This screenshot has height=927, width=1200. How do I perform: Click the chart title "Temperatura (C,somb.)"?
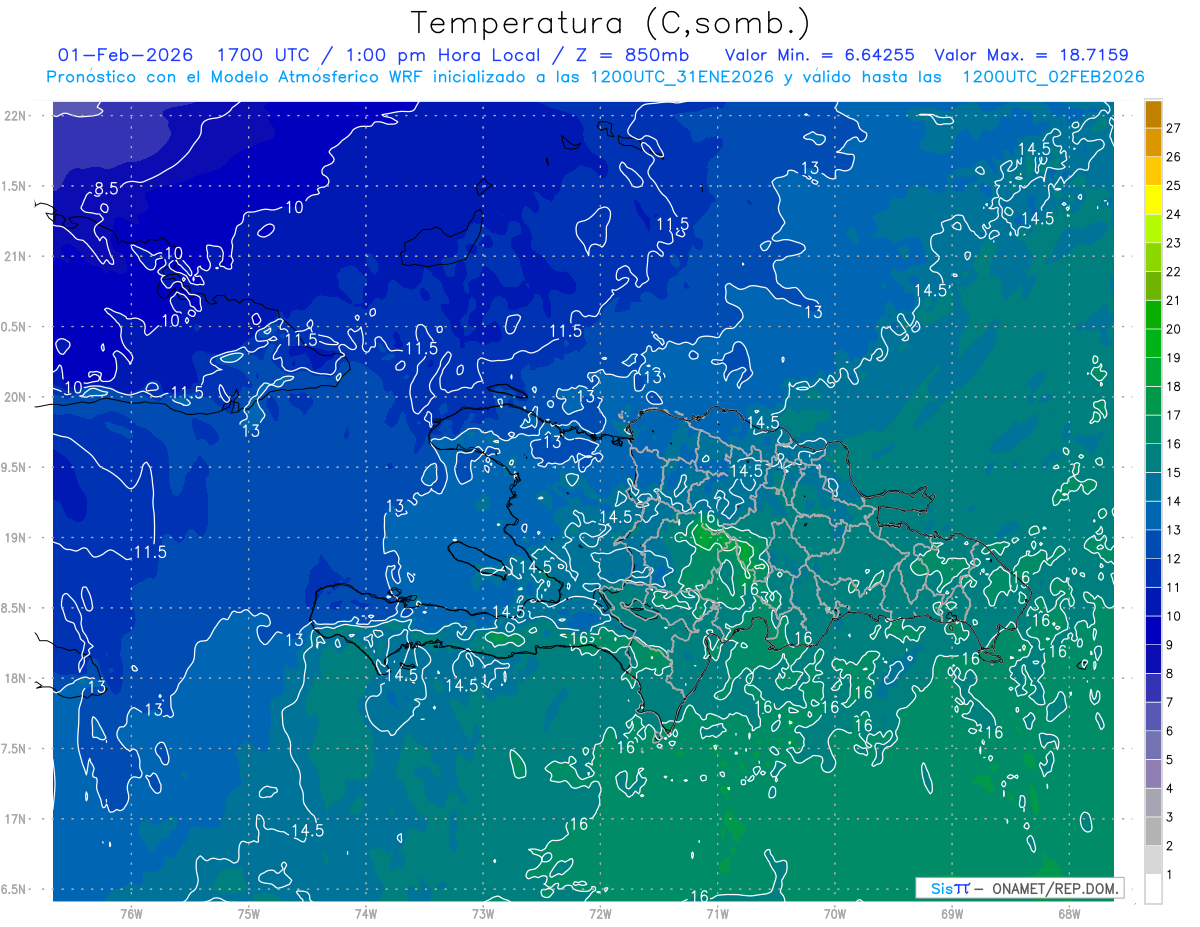click(x=611, y=23)
